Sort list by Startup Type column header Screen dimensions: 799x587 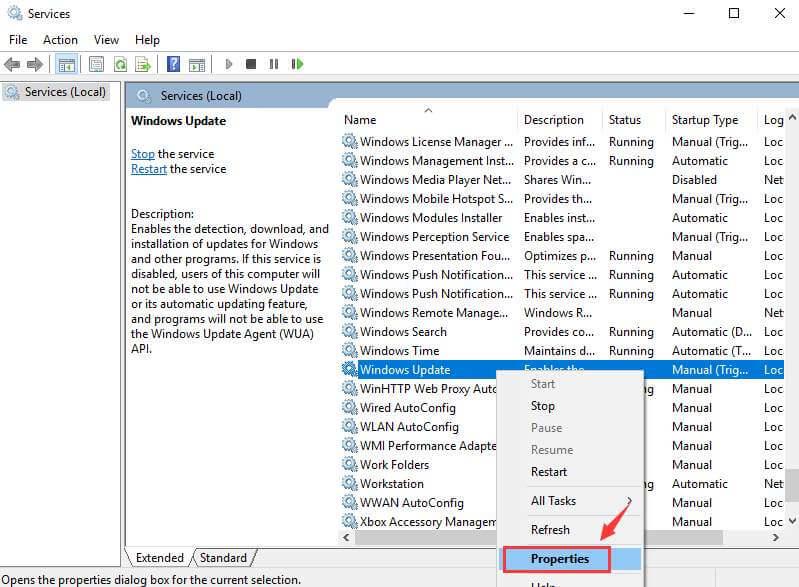[705, 120]
